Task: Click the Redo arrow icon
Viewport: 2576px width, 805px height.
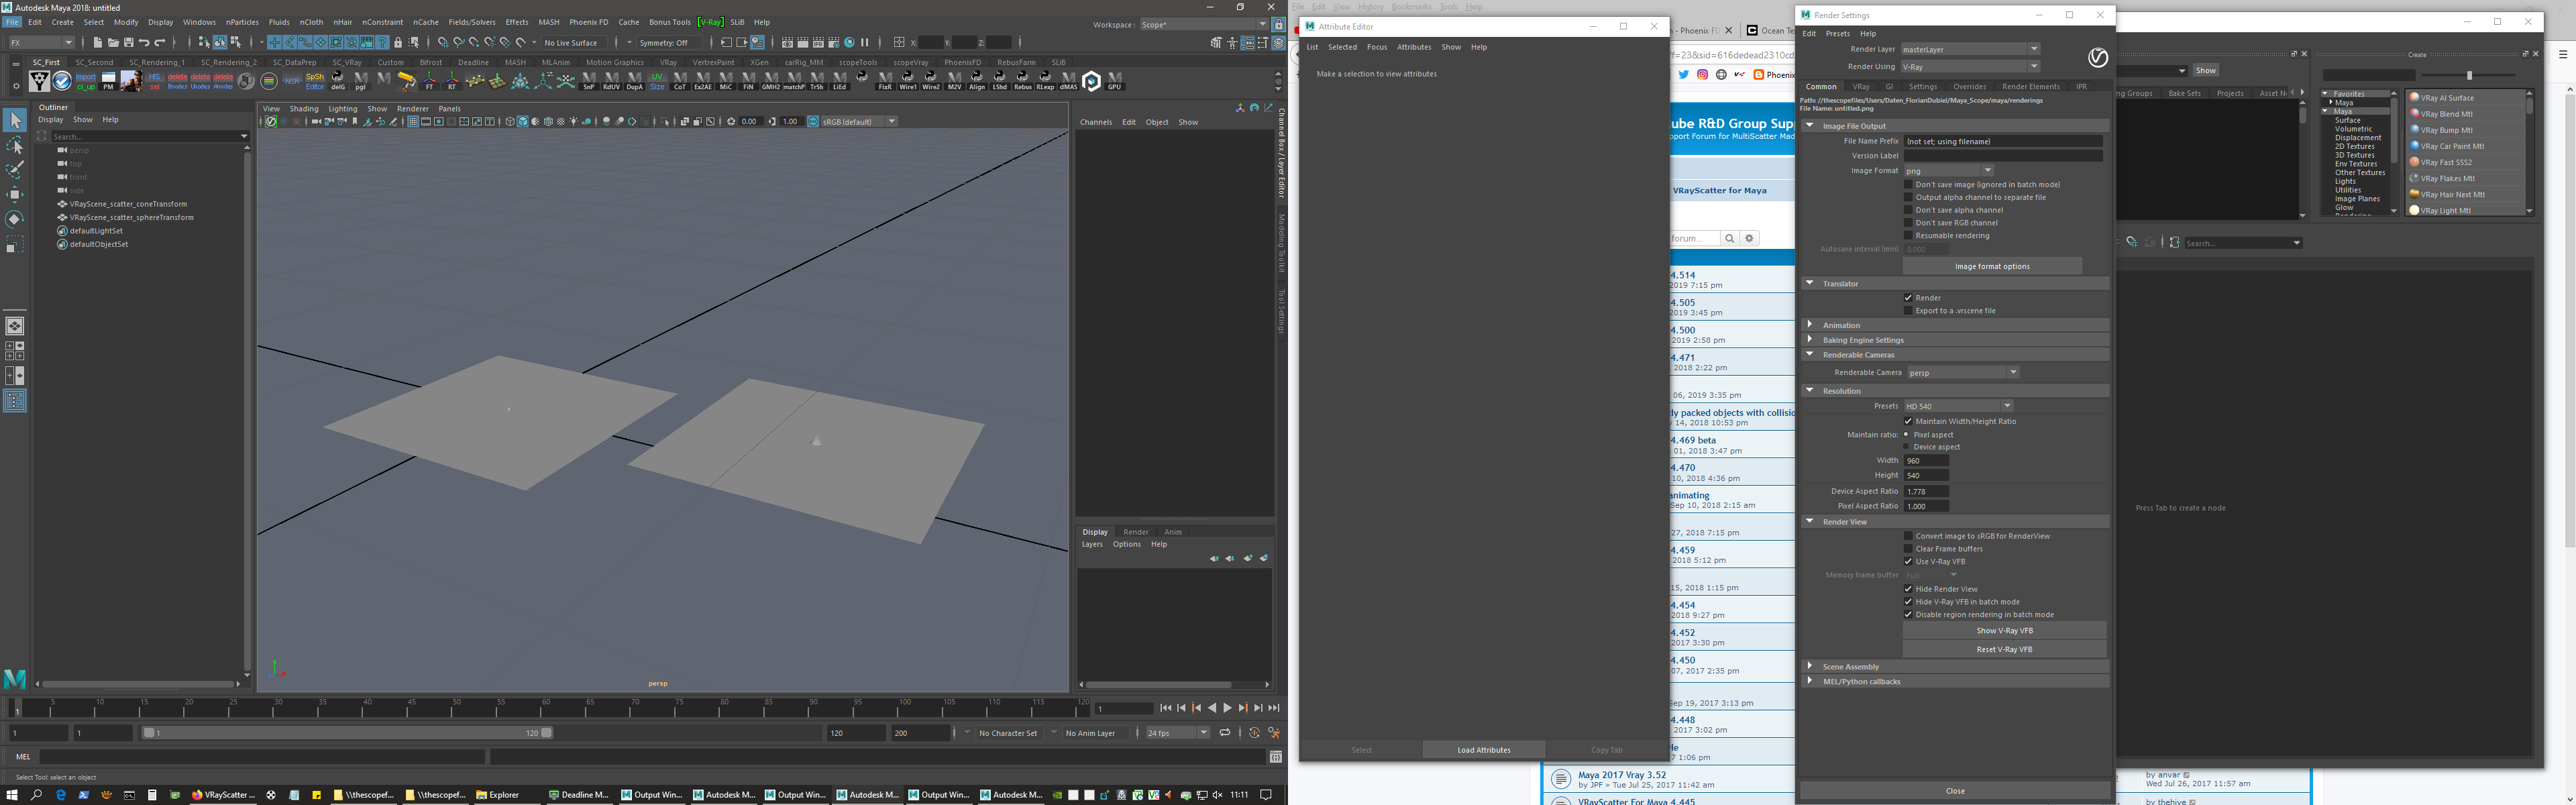Action: (x=160, y=43)
